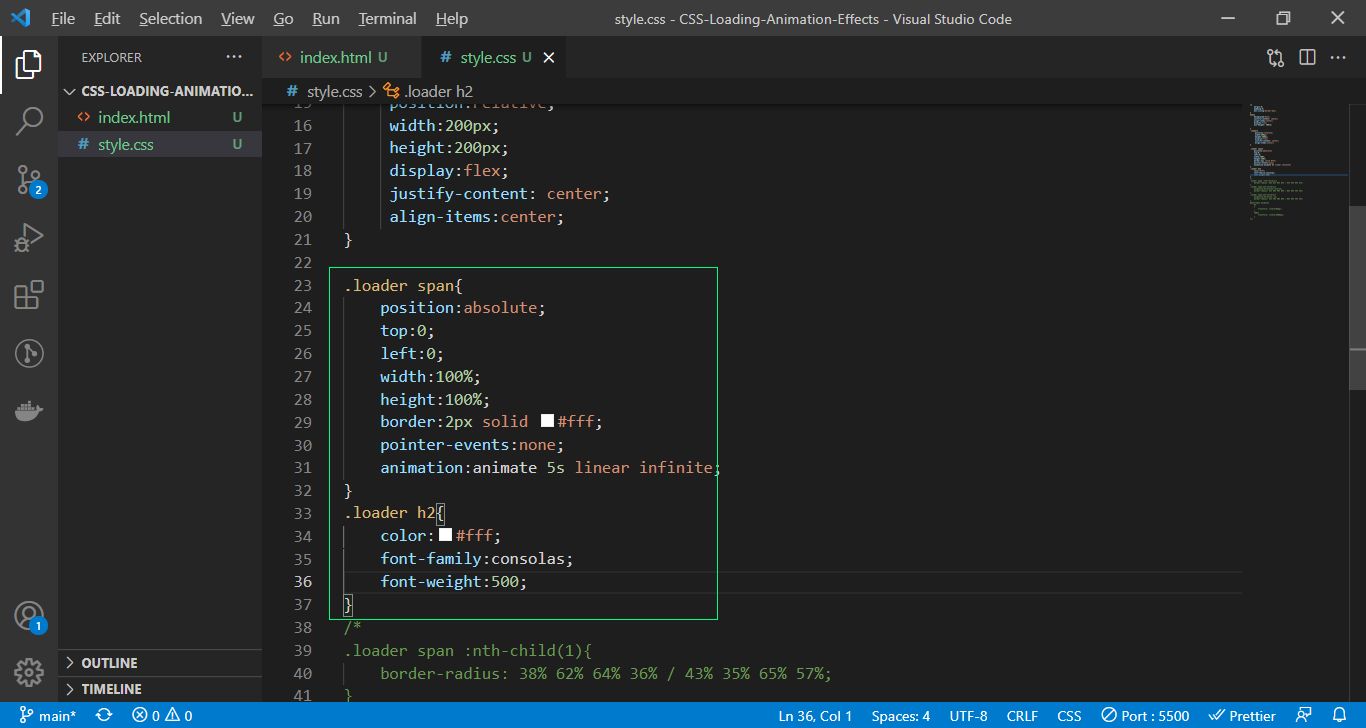This screenshot has width=1366, height=728.
Task: Click Ln 36, Col 1 in status bar
Action: [x=815, y=716]
